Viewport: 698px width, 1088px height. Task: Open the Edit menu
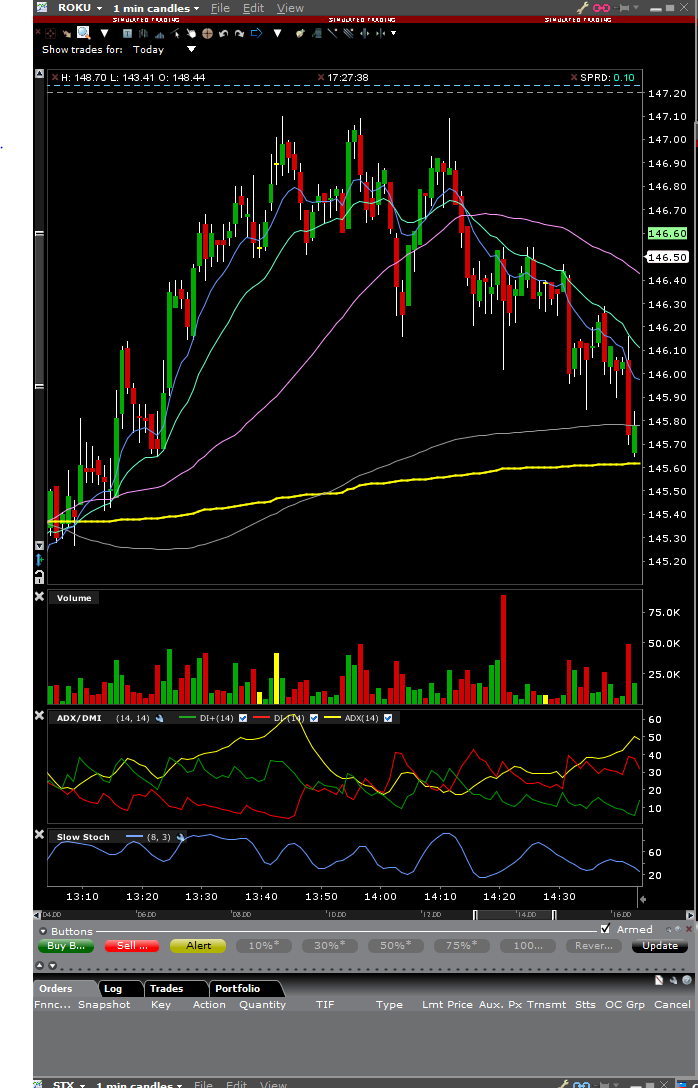(253, 8)
